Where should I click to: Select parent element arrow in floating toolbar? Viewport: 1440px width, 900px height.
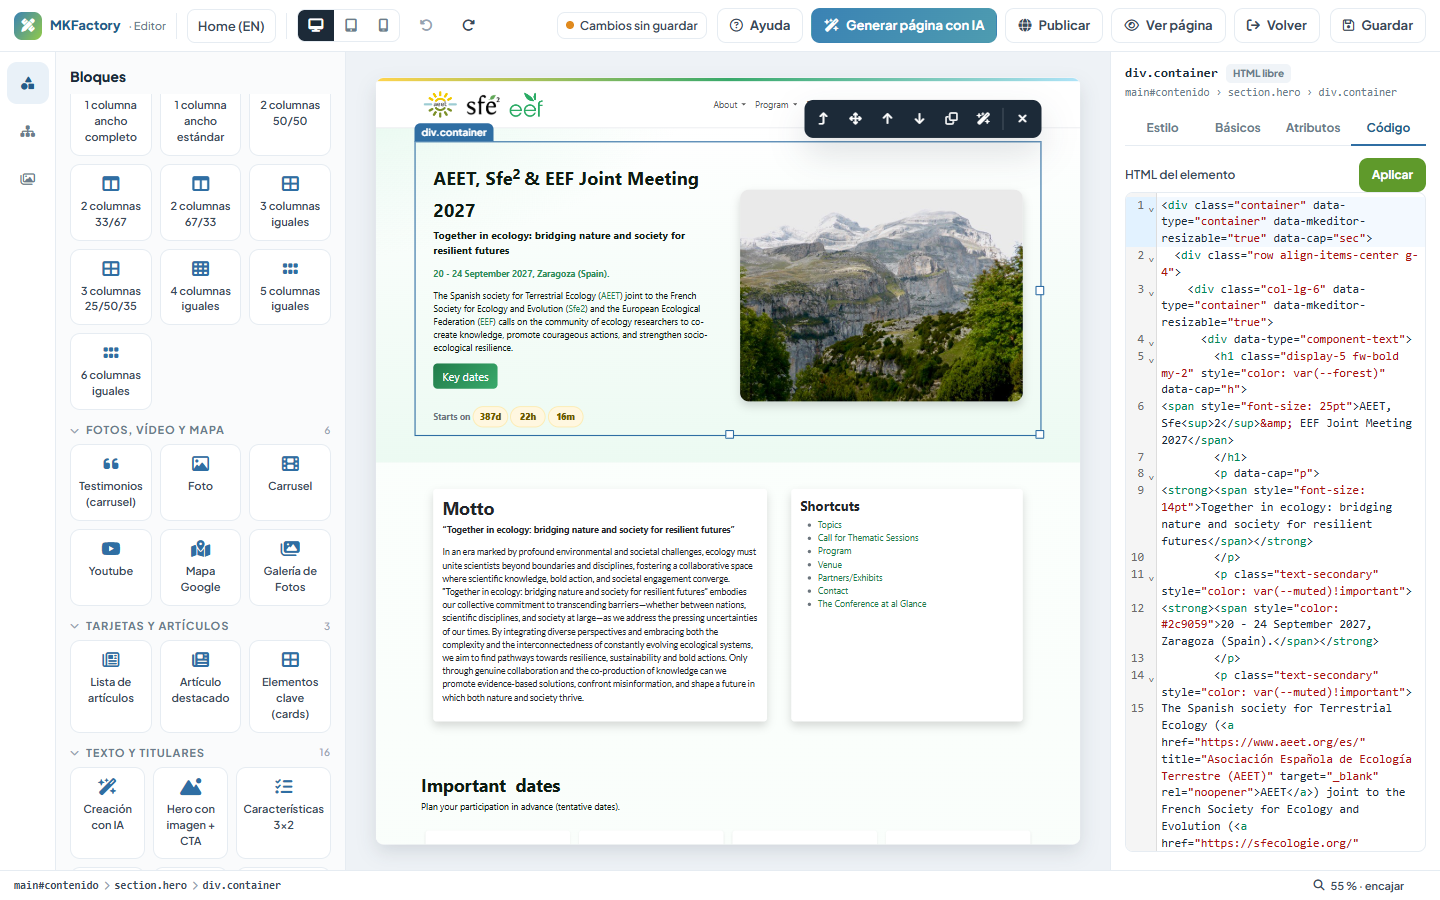[x=823, y=118]
